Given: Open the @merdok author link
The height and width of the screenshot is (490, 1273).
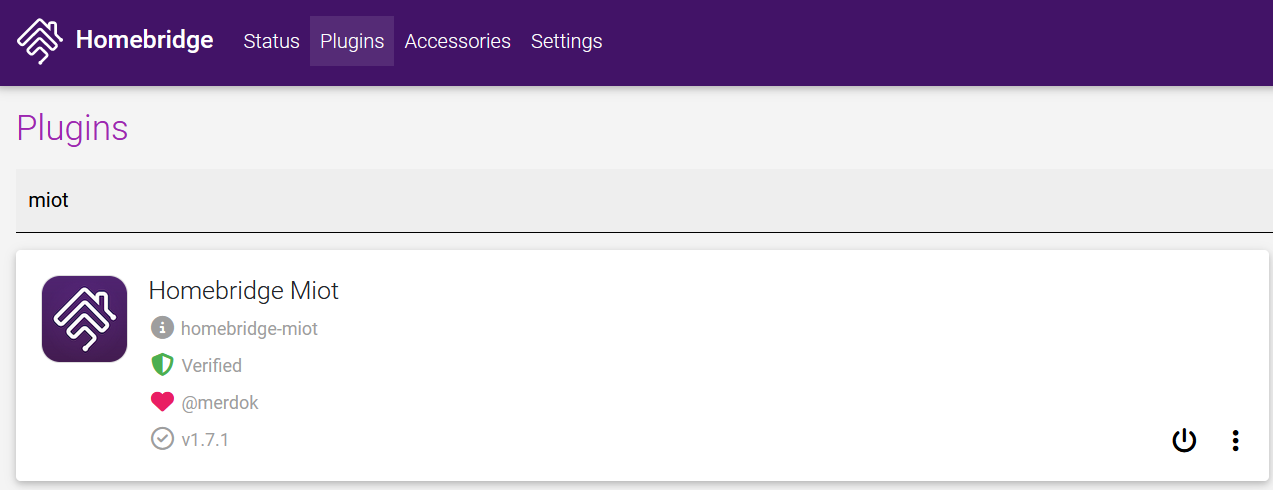Looking at the screenshot, I should tap(219, 403).
